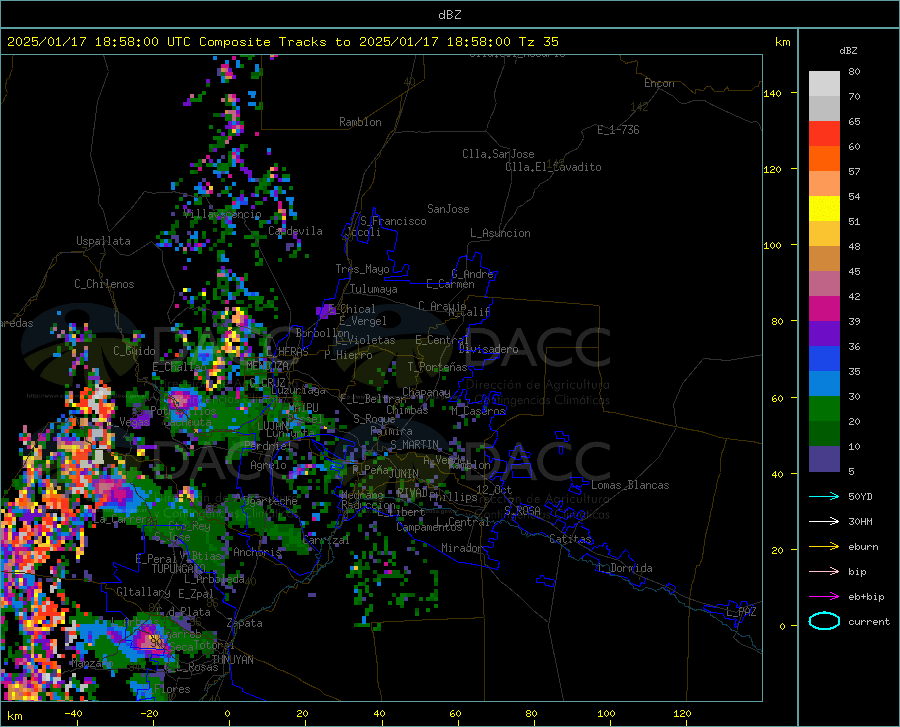900x727 pixels.
Task: Click the '50YD' legend label
Action: coord(860,496)
